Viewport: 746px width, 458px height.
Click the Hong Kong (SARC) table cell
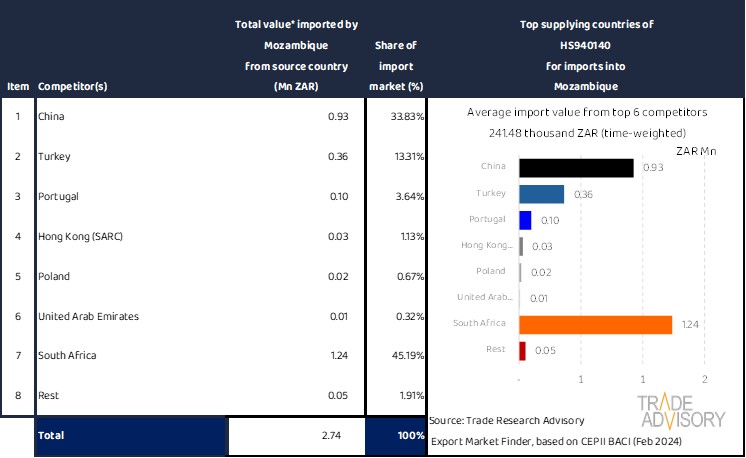(79, 236)
